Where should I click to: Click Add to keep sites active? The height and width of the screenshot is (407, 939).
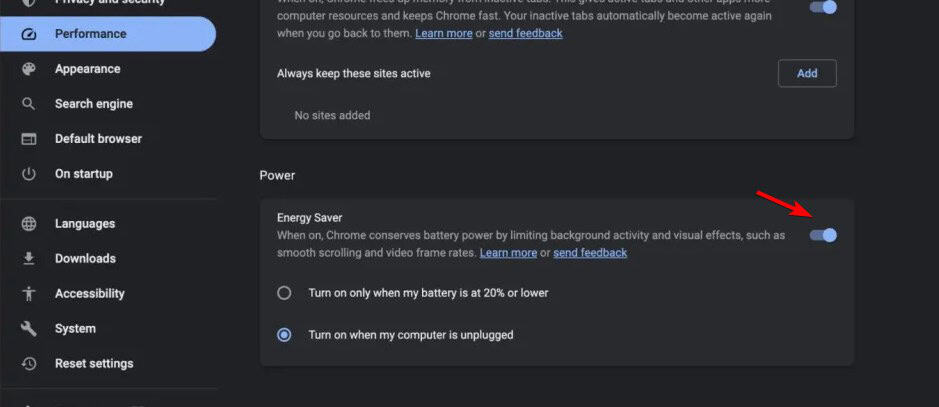[x=807, y=73]
